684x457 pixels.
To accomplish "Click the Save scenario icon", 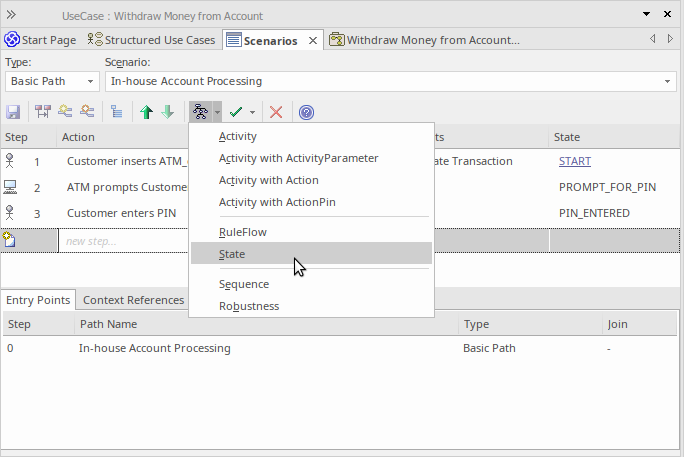I will 14,112.
